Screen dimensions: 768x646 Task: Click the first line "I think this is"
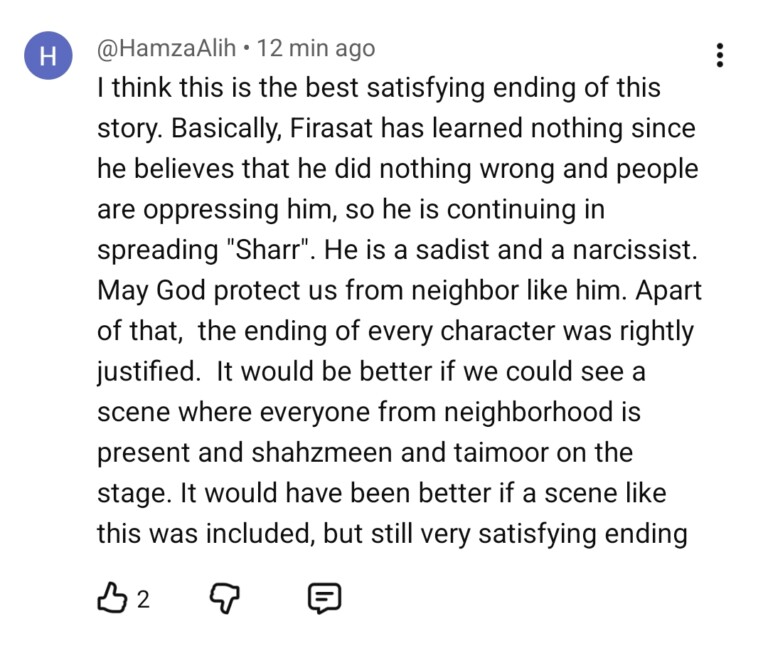point(170,90)
